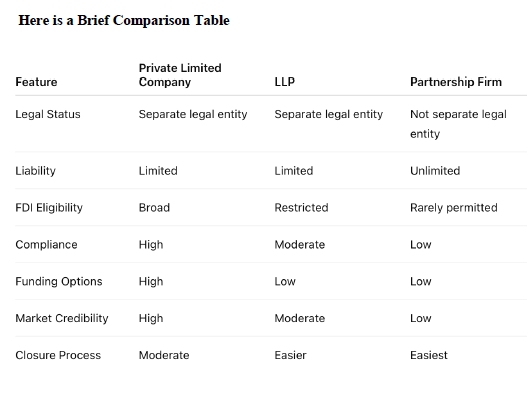
Task: Click the Legal Status row label
Action: tap(48, 114)
